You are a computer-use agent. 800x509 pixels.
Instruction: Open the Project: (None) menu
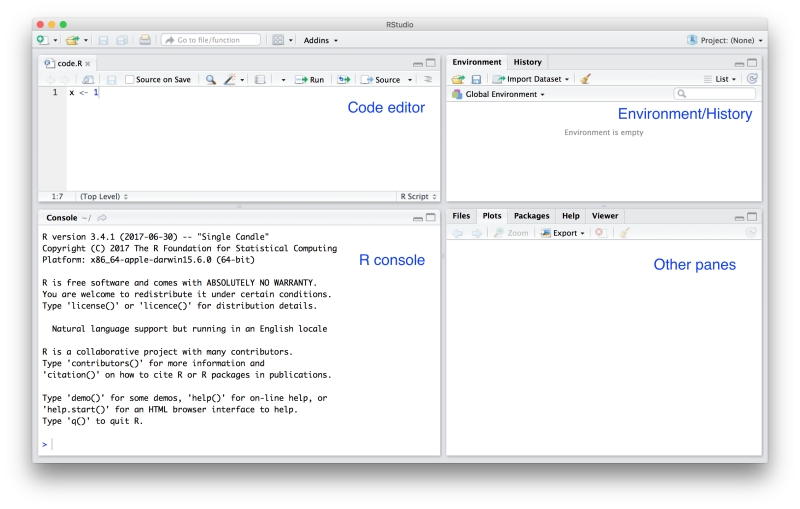[725, 40]
